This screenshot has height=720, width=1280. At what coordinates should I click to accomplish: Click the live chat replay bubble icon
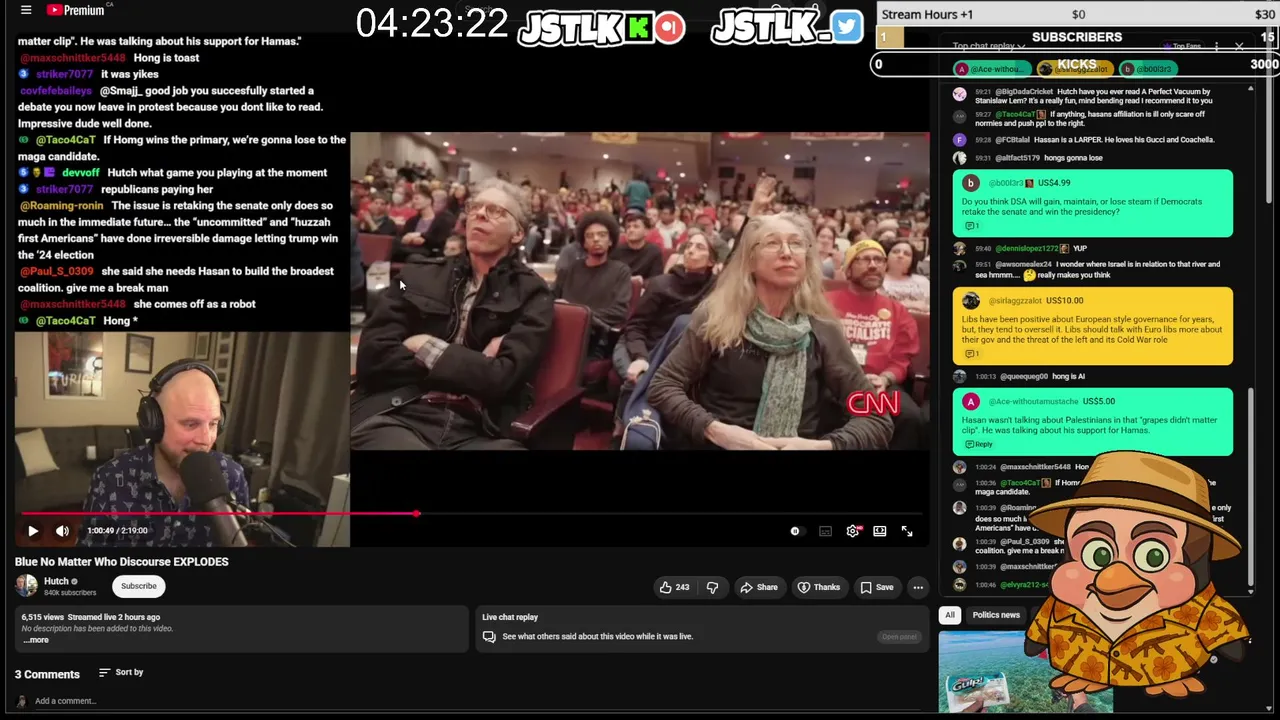point(489,636)
